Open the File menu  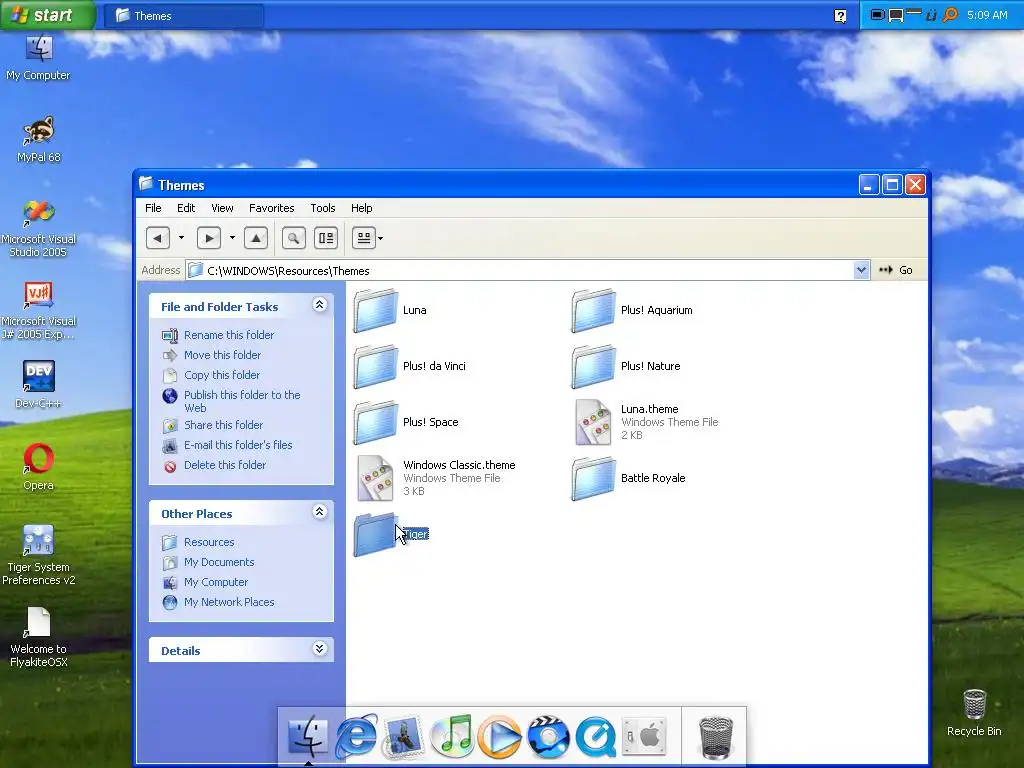(x=153, y=208)
